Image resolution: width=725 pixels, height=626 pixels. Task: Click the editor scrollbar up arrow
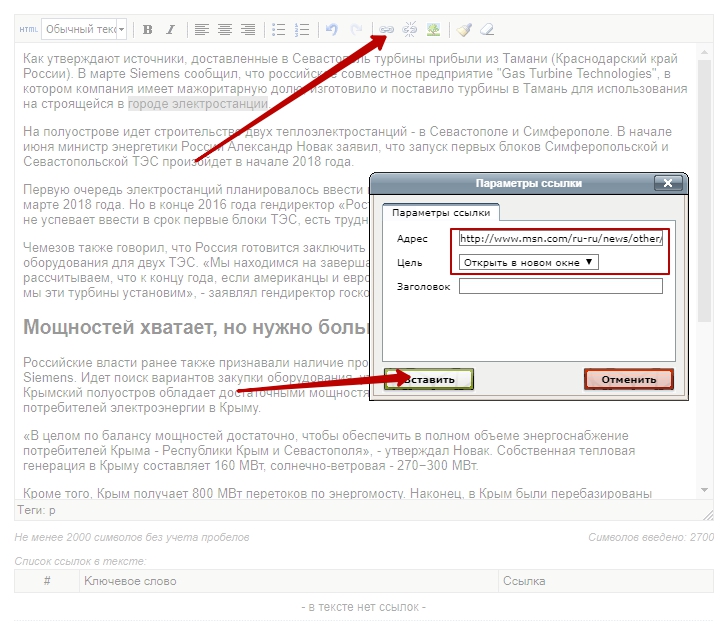point(704,52)
